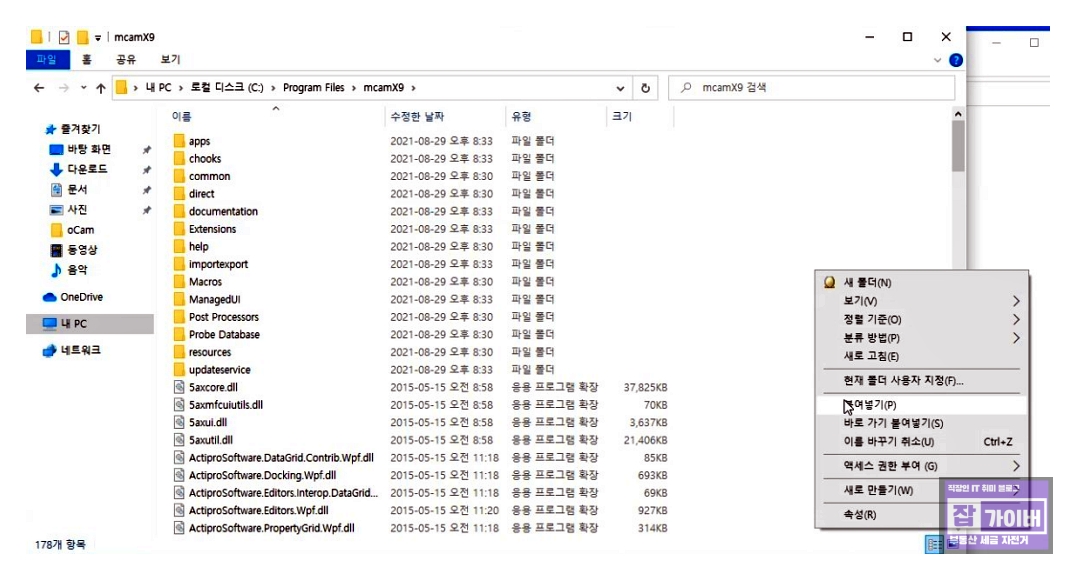Open 네트워크 in navigation pane
Screen dimensions: 1076x580
click(x=80, y=350)
